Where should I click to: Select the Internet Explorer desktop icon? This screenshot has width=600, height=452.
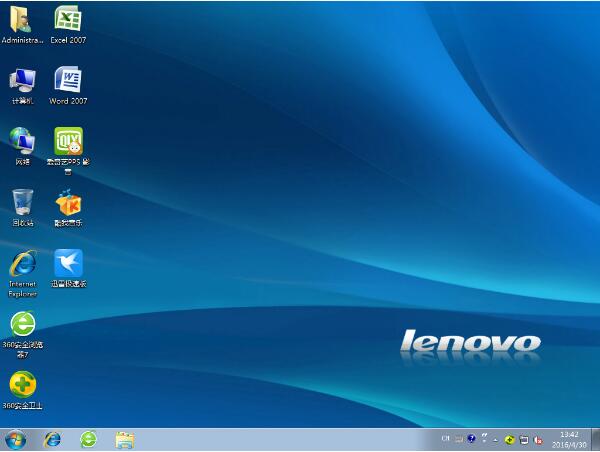click(x=22, y=273)
